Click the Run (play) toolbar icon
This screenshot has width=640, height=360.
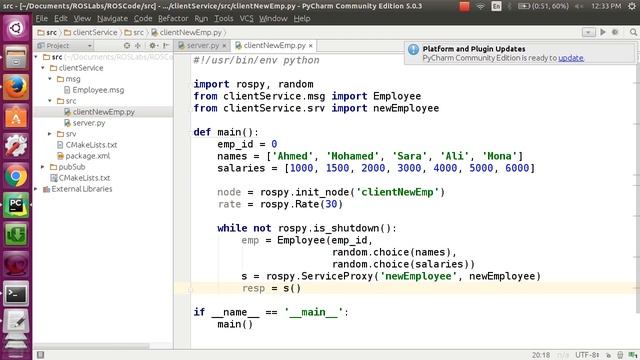[x=603, y=32]
